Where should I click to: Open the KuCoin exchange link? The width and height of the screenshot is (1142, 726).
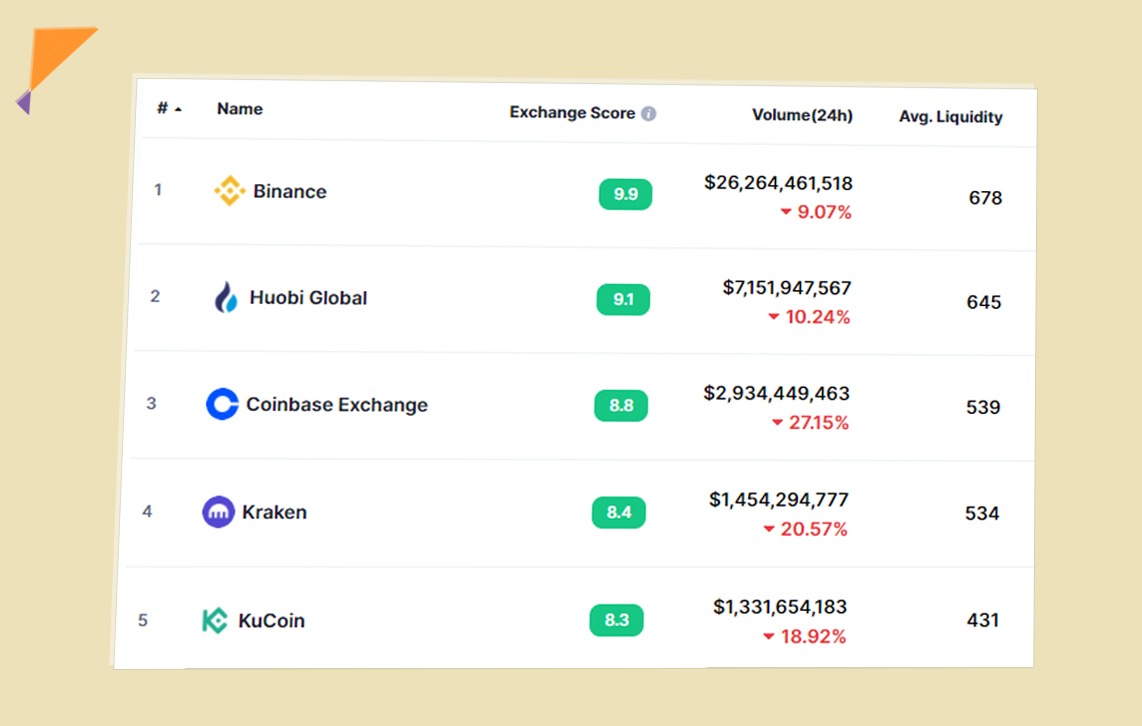coord(271,620)
